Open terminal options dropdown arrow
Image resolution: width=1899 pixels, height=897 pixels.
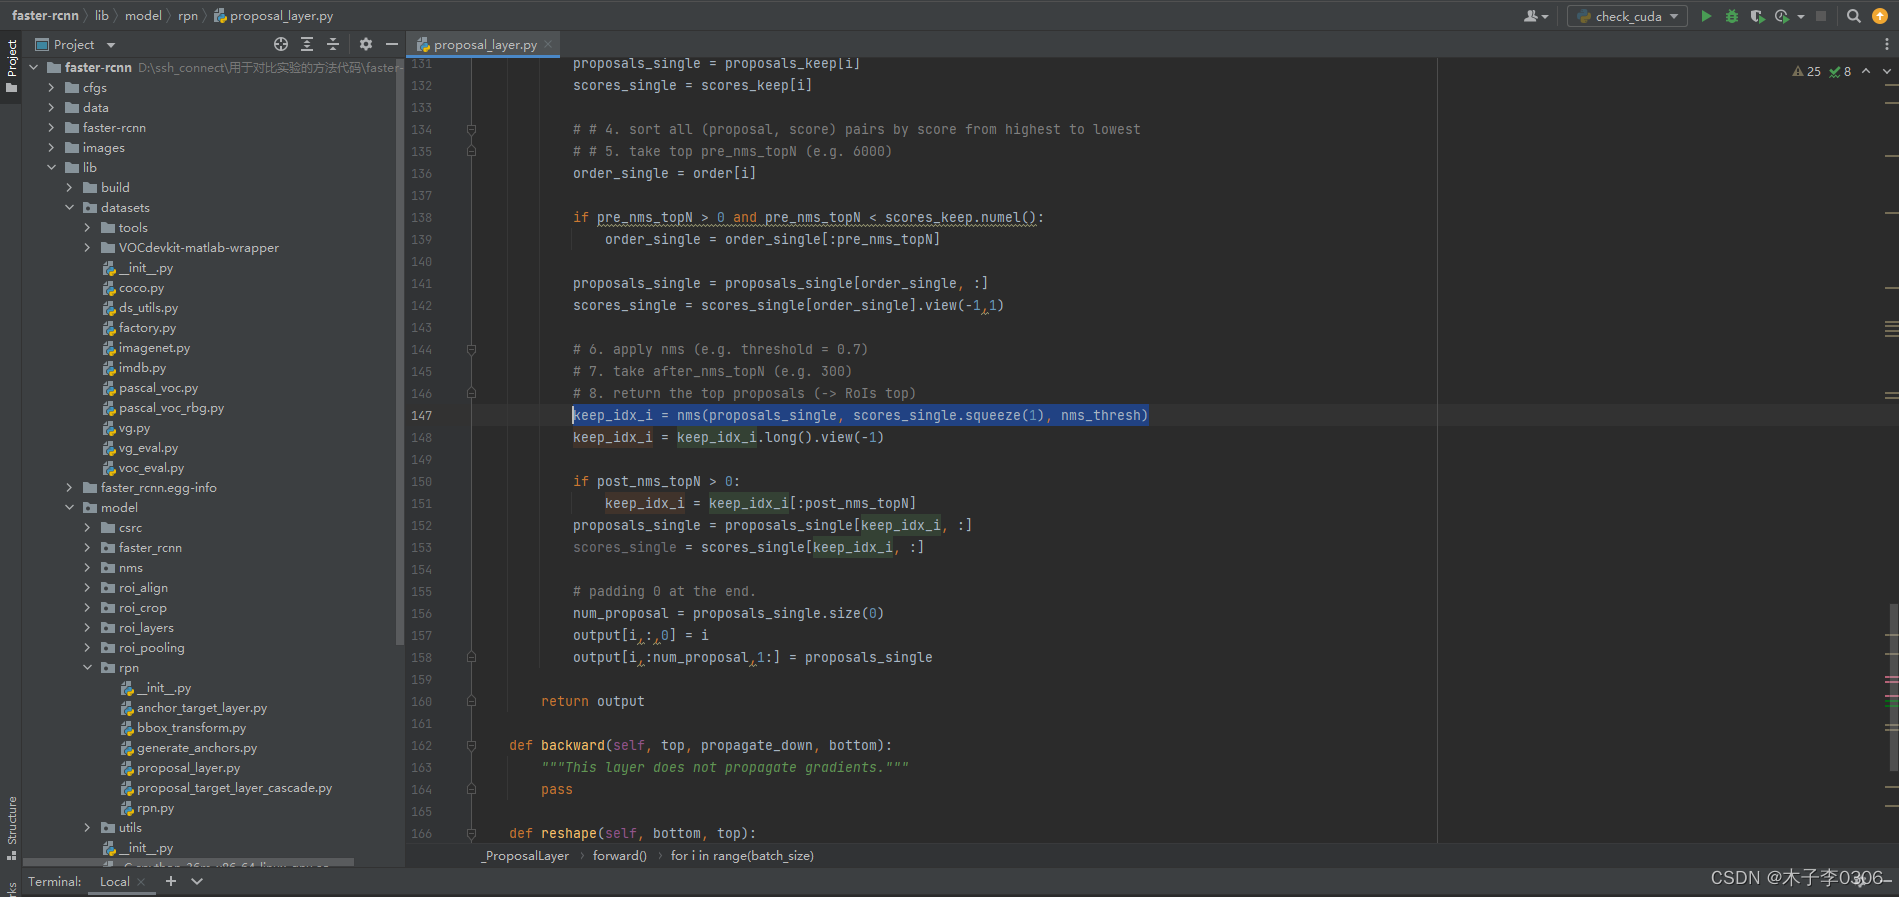(197, 881)
